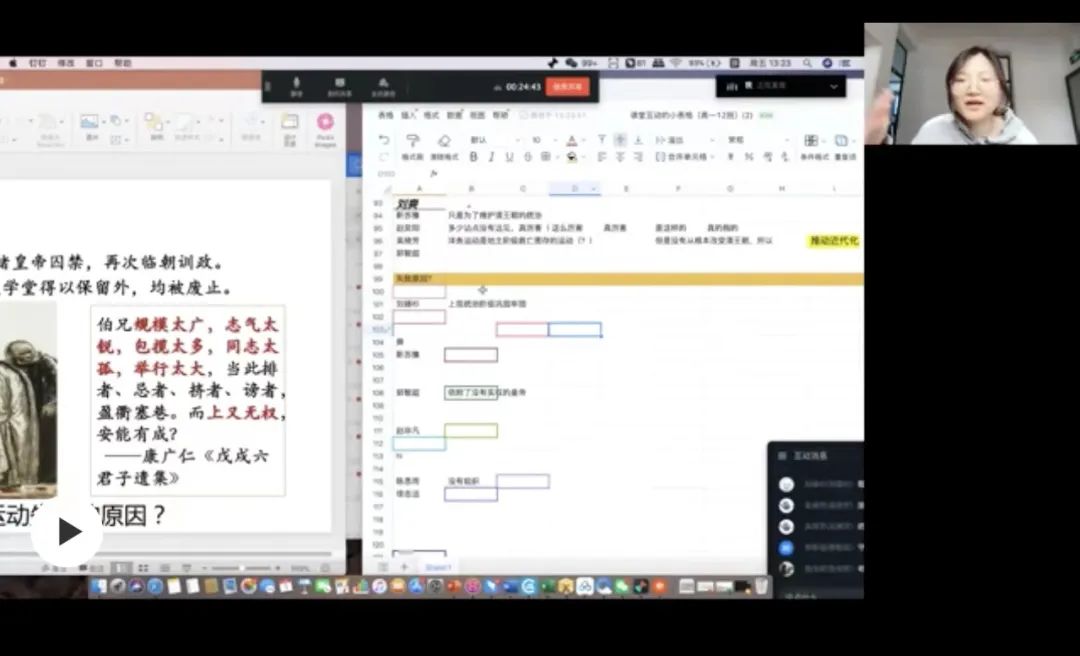Click the merge cells button
This screenshot has width=1080, height=656.
[x=683, y=157]
